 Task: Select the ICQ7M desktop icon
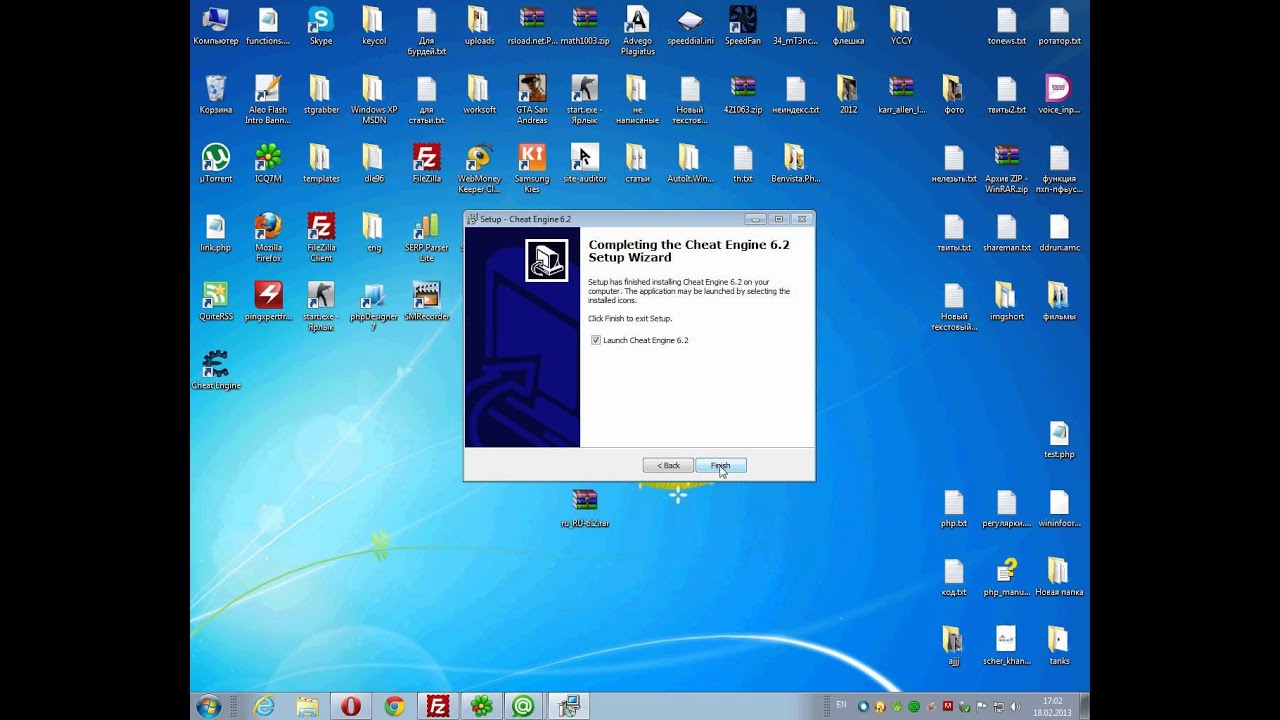(x=268, y=163)
